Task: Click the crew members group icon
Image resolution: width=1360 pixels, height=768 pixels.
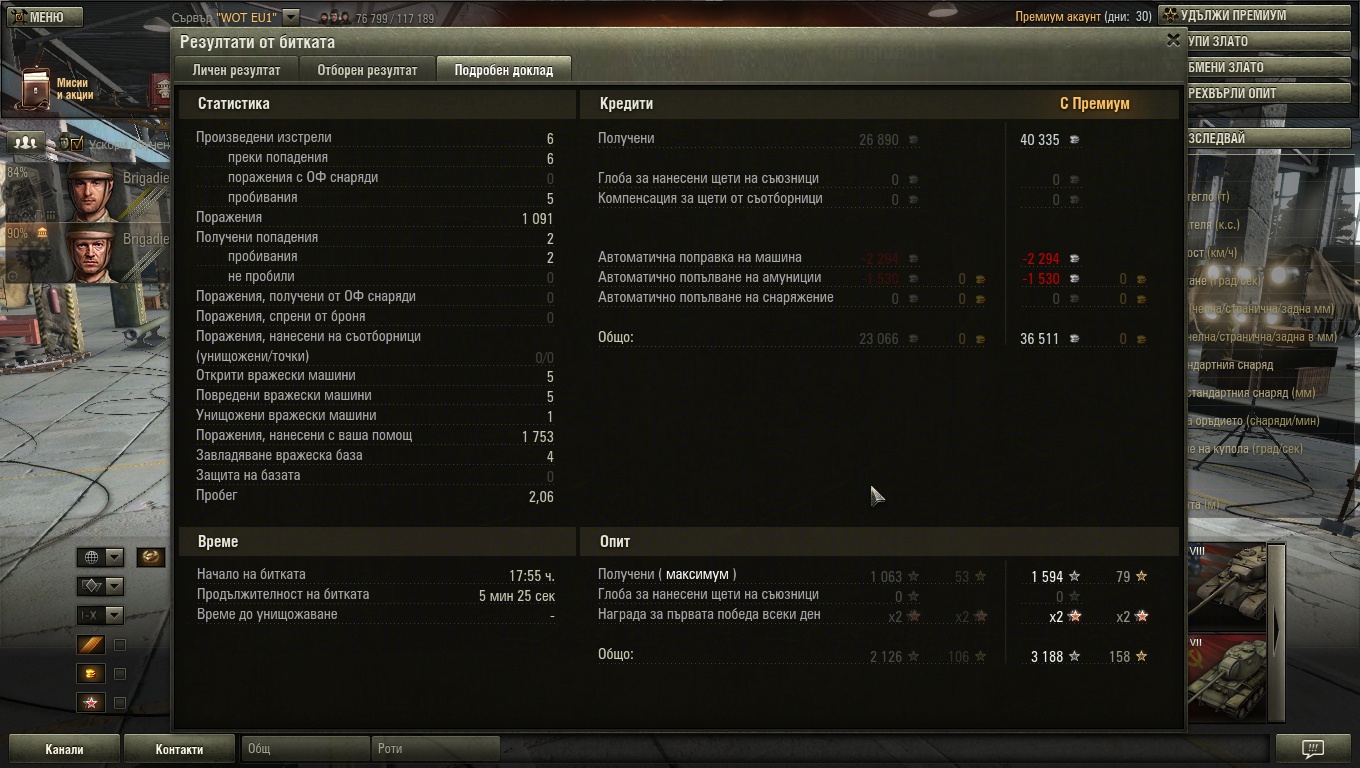Action: tap(26, 142)
